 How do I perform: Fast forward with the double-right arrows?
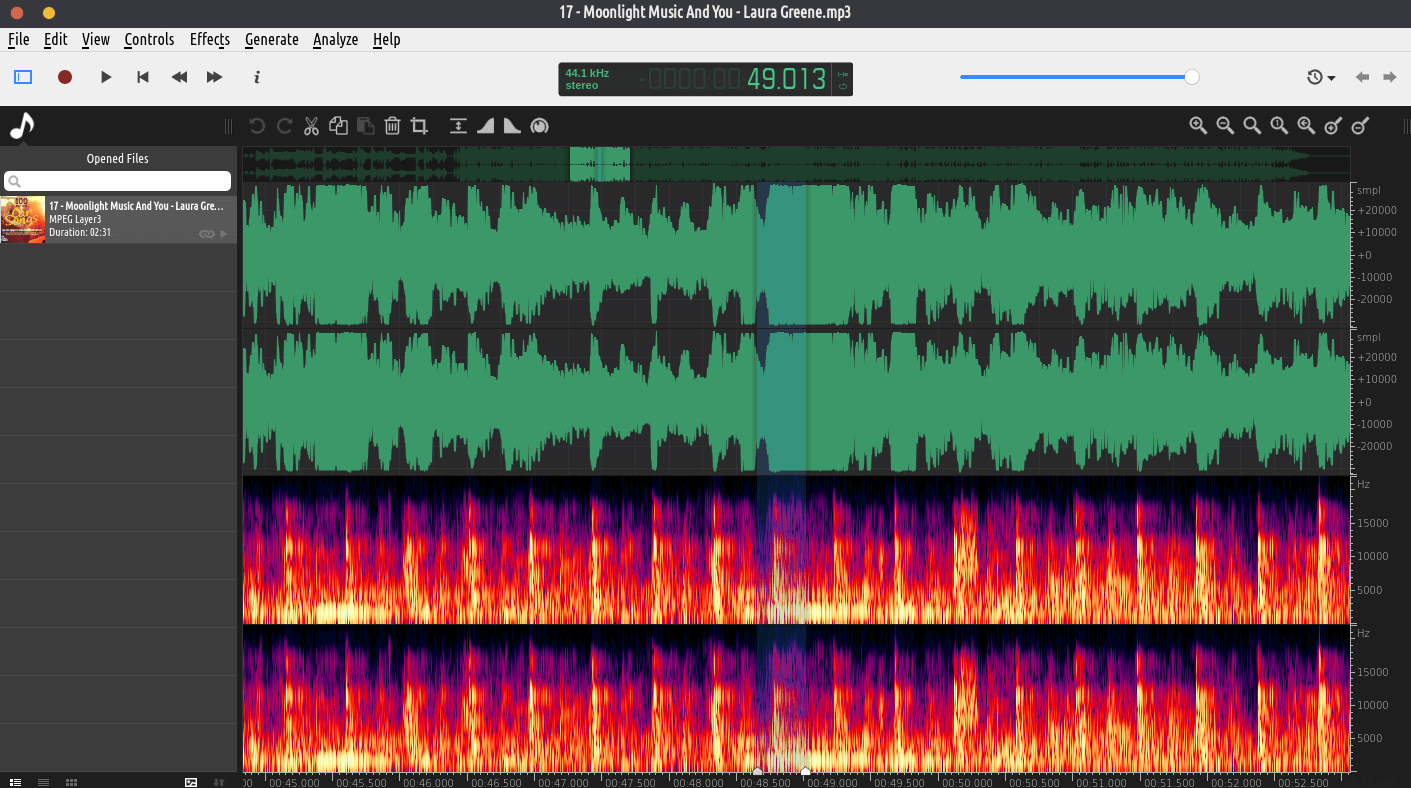pos(214,77)
